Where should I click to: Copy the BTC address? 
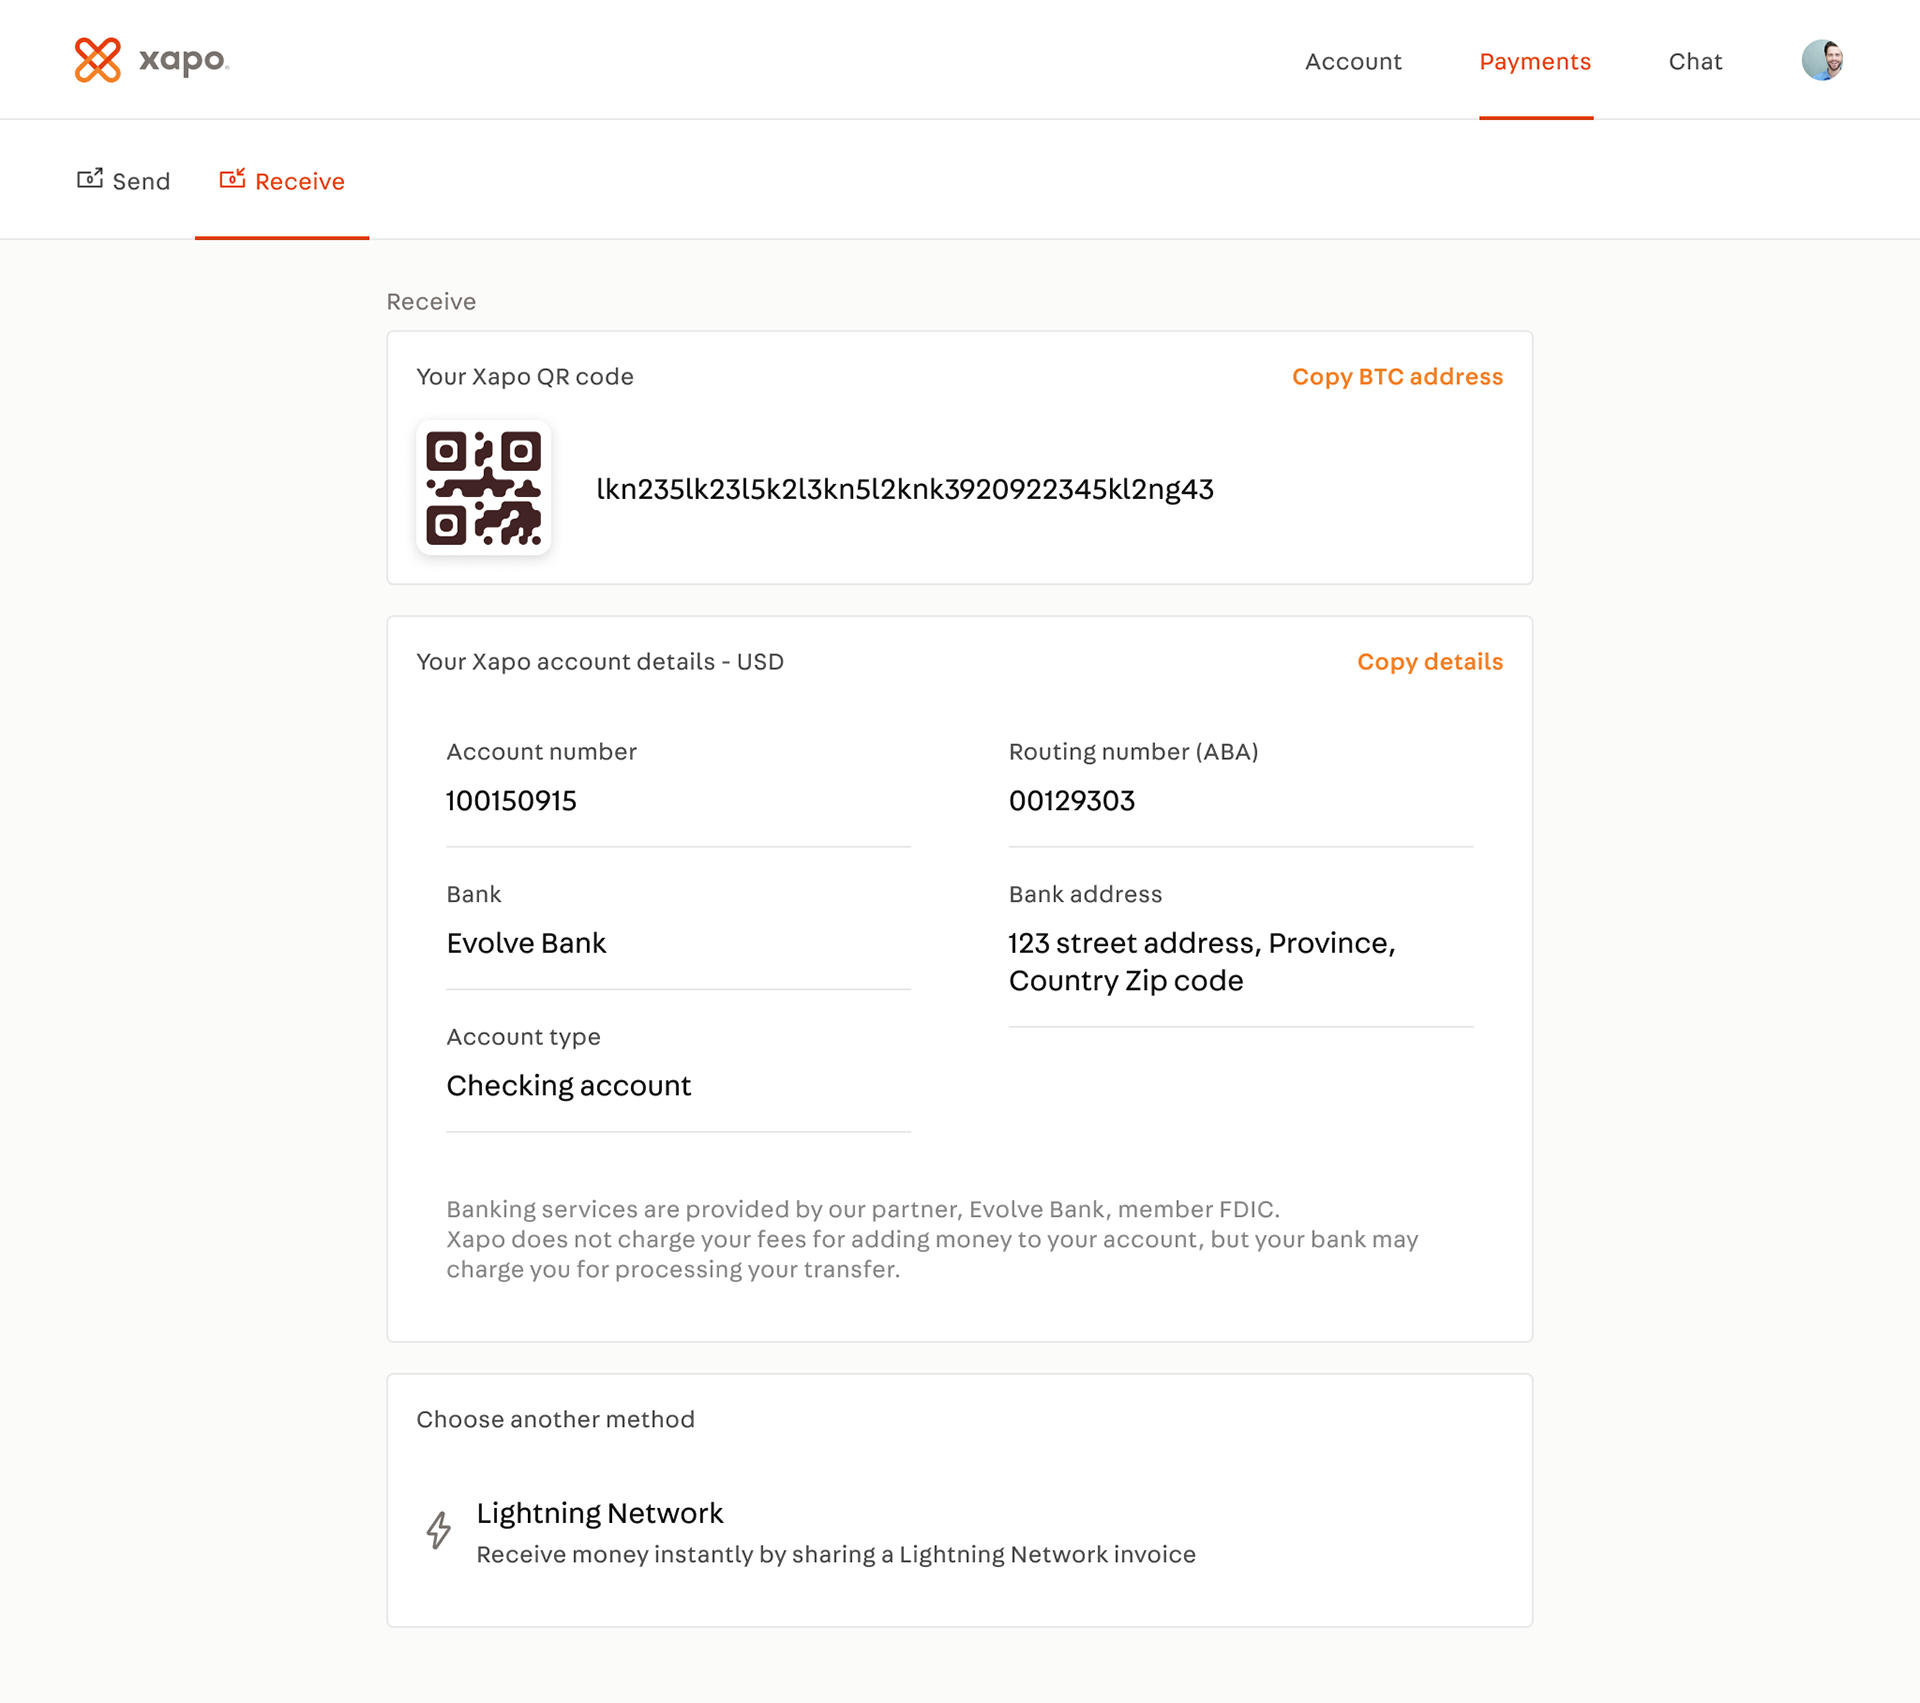[x=1397, y=377]
